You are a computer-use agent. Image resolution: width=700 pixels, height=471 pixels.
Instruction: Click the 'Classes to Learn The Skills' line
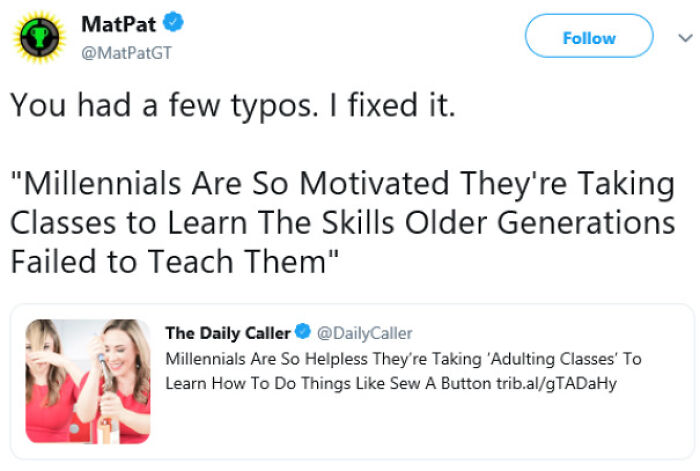(342, 222)
